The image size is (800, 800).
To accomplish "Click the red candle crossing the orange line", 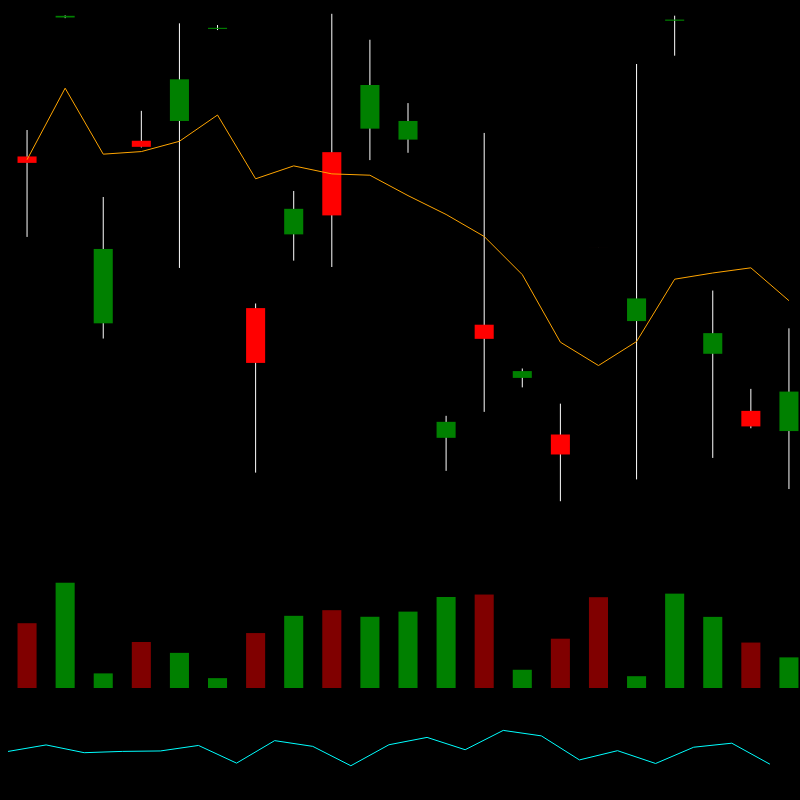I will click(x=332, y=183).
